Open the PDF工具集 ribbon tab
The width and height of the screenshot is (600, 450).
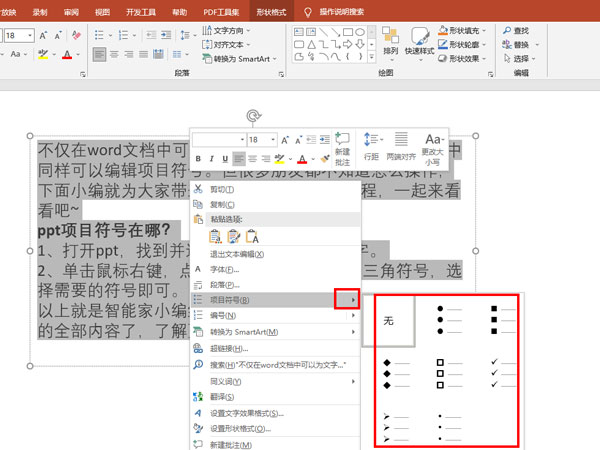[219, 10]
